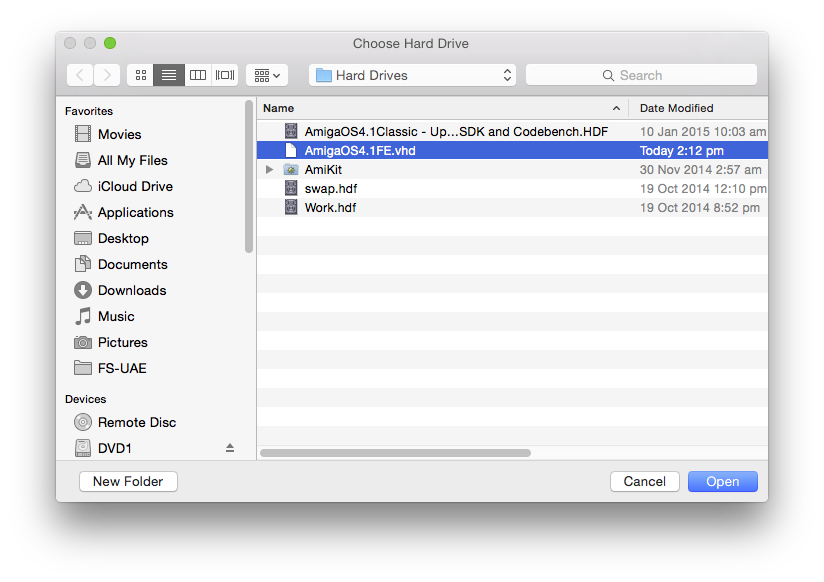Sort by the Name column header
824x582 pixels.
click(442, 108)
